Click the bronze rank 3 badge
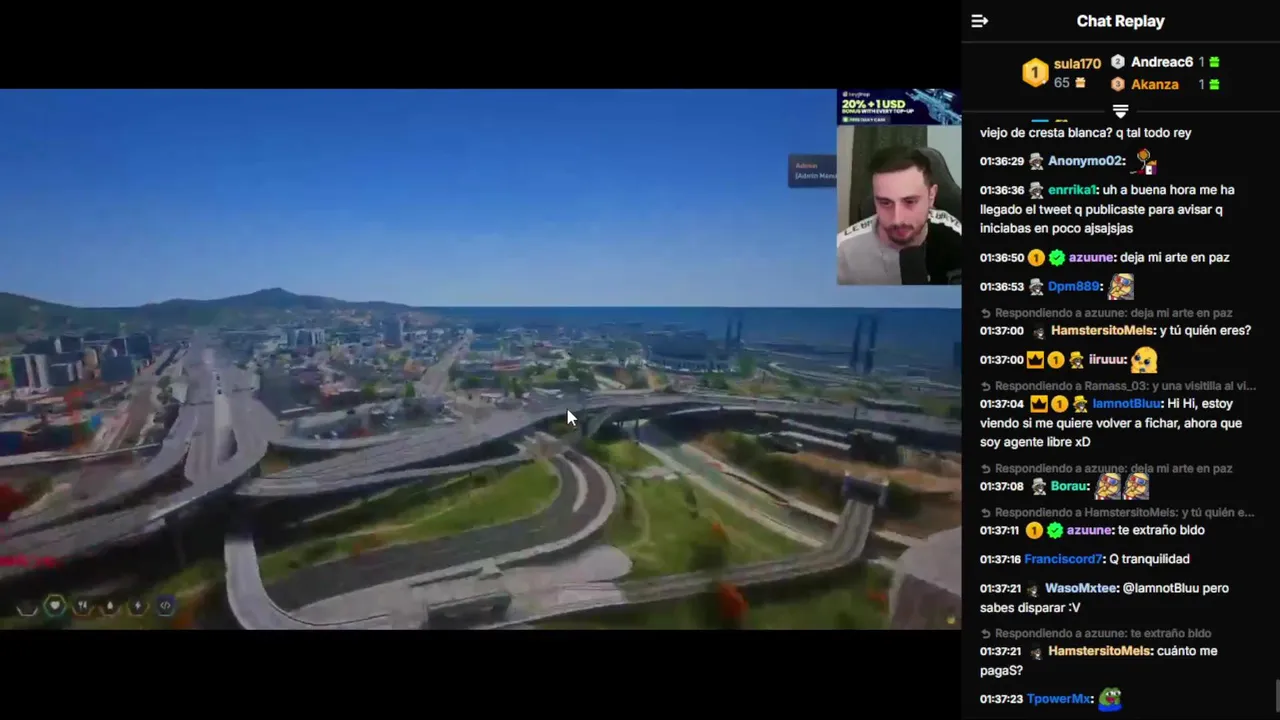 [x=1118, y=84]
